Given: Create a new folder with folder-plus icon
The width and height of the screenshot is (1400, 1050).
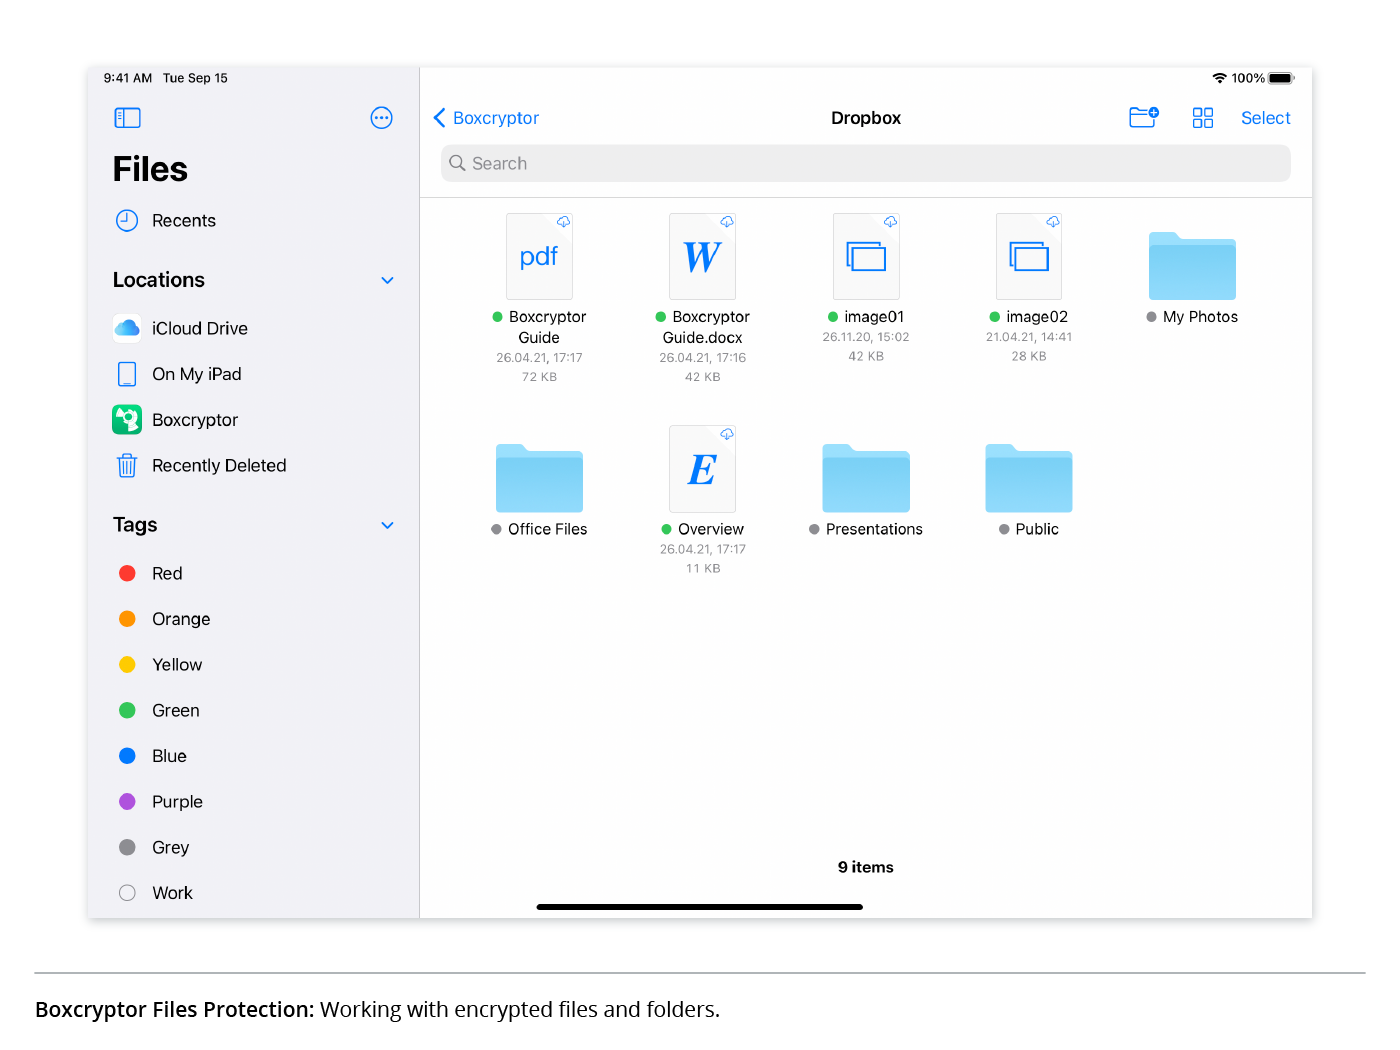Looking at the screenshot, I should tap(1143, 118).
